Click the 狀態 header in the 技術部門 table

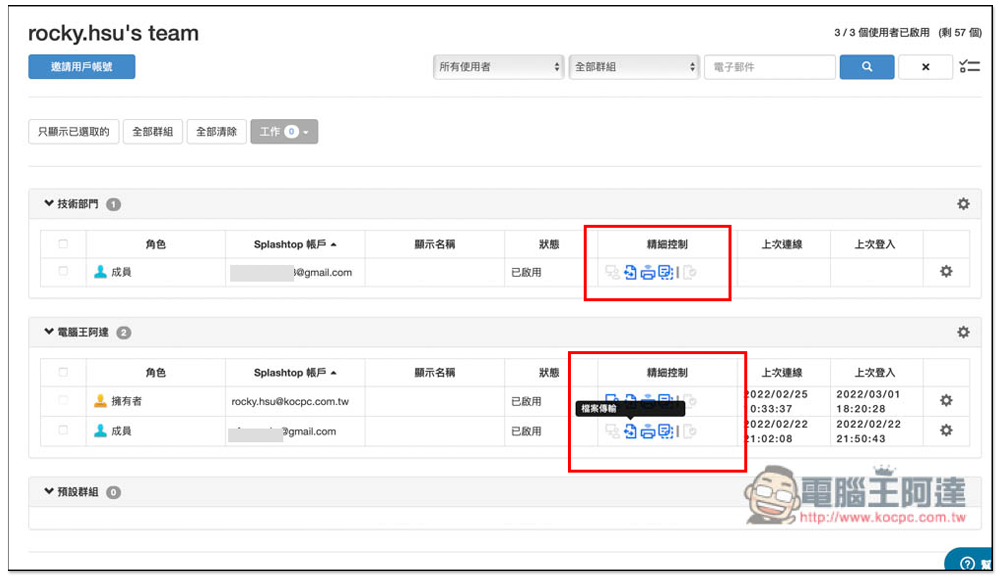(x=548, y=244)
